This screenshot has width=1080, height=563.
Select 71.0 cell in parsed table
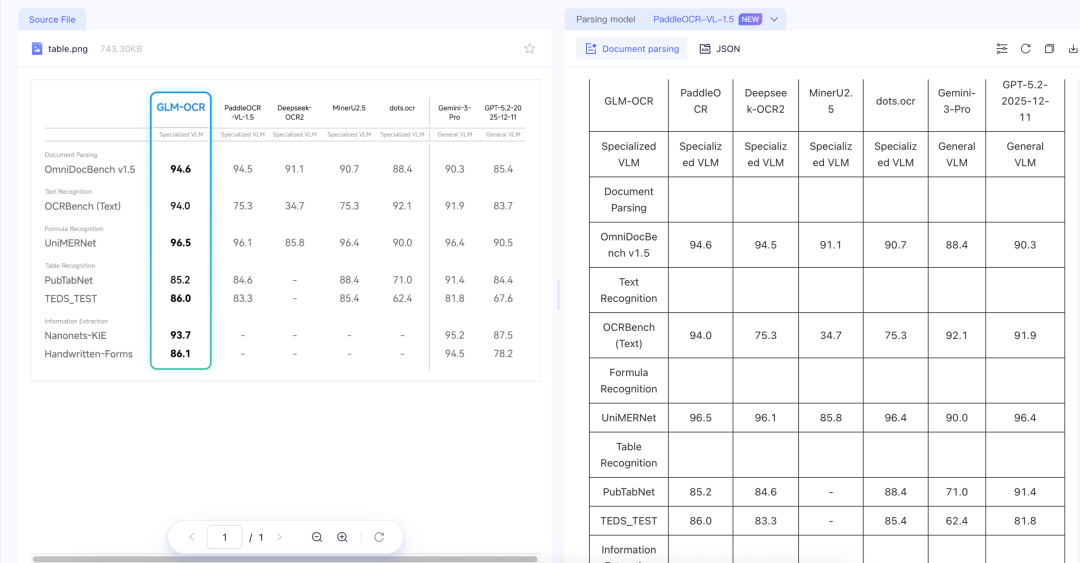[957, 492]
